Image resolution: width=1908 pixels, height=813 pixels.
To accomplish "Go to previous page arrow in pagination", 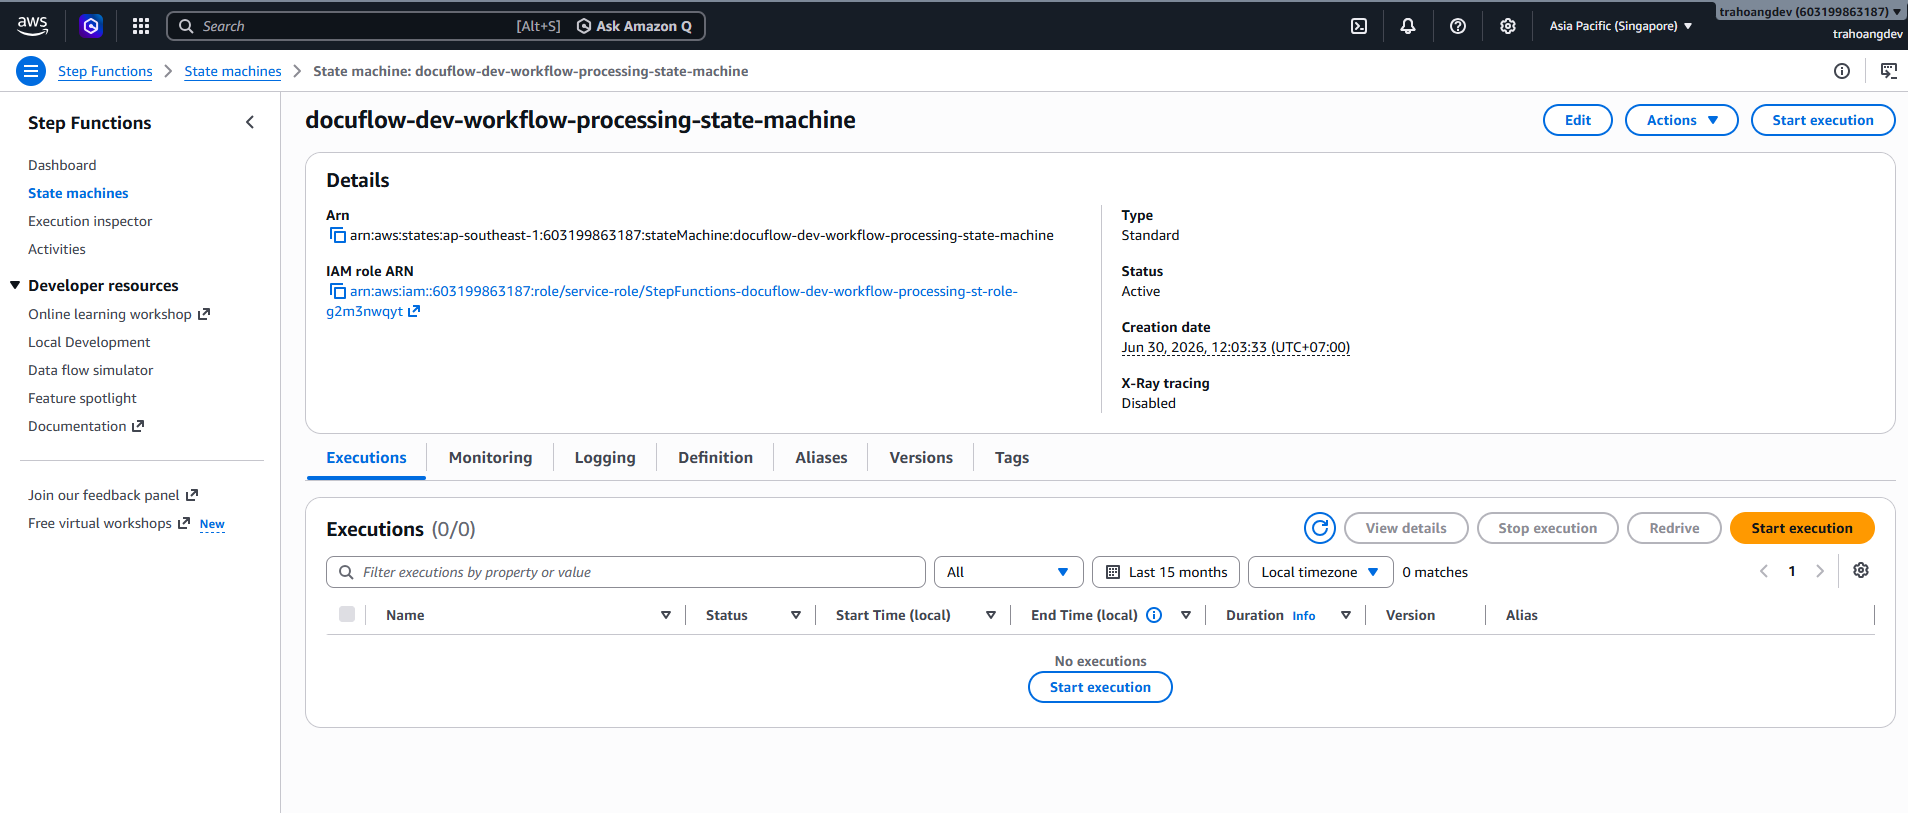I will point(1764,571).
